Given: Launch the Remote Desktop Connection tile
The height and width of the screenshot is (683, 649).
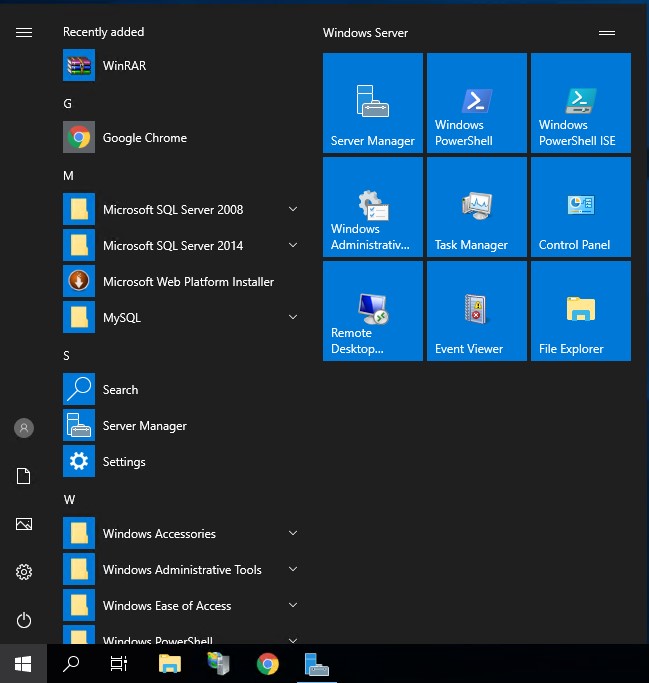Looking at the screenshot, I should pyautogui.click(x=372, y=311).
